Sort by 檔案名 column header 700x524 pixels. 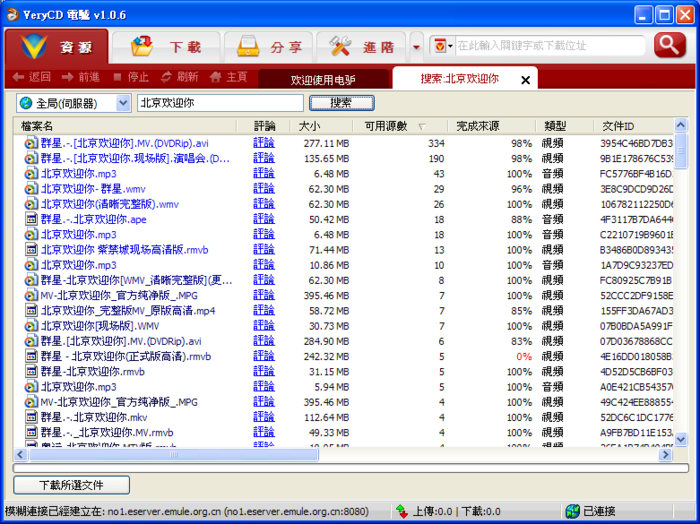point(125,126)
